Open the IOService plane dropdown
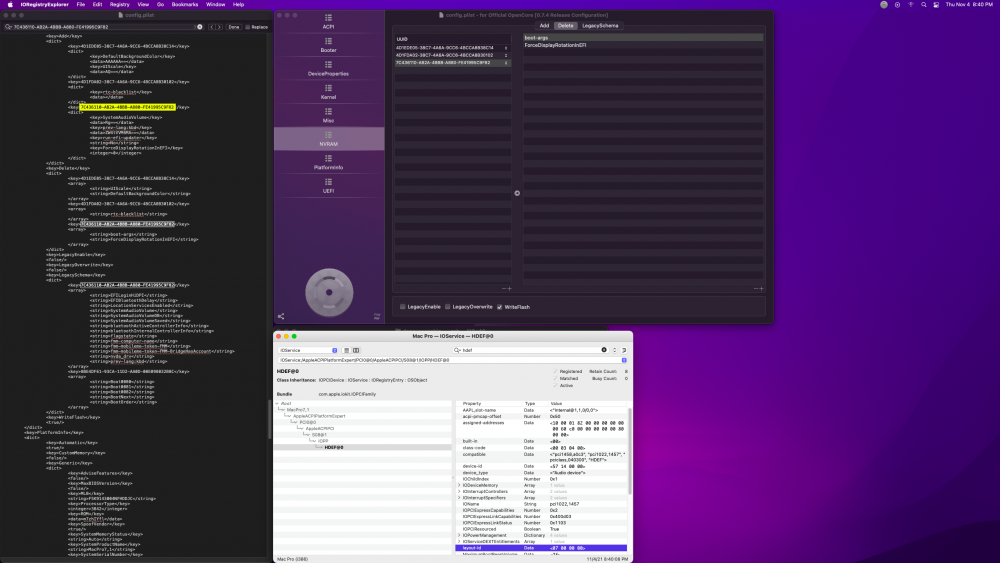1000x563 pixels. click(308, 350)
